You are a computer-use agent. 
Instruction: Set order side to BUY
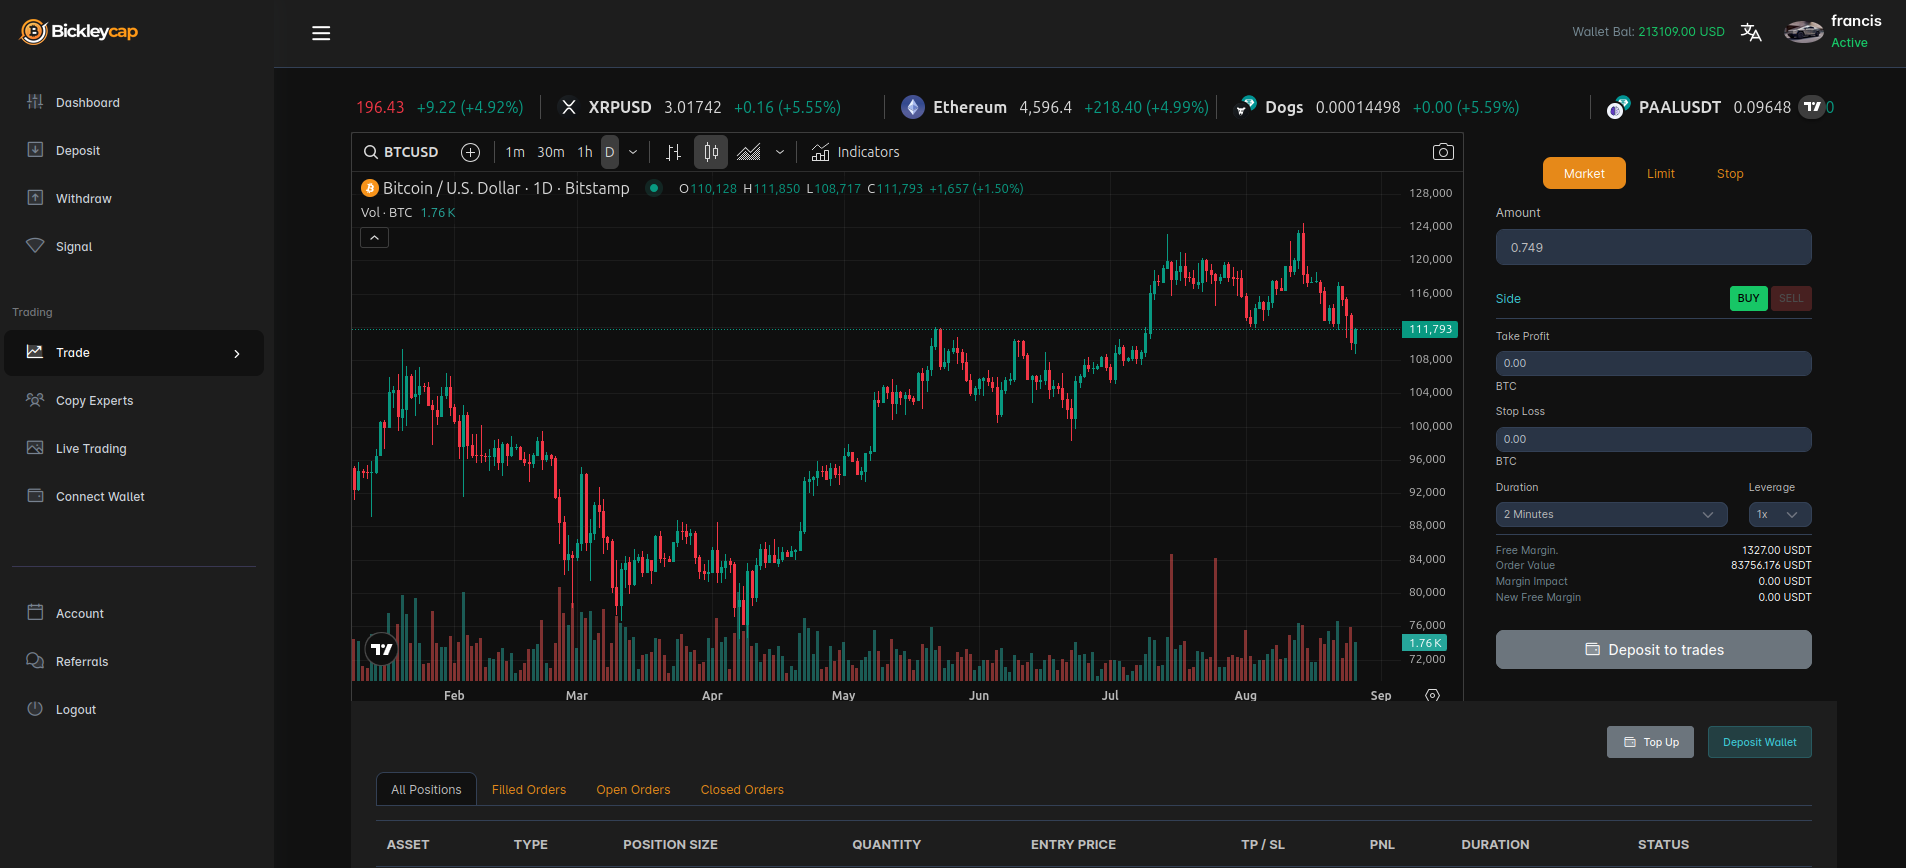tap(1748, 298)
